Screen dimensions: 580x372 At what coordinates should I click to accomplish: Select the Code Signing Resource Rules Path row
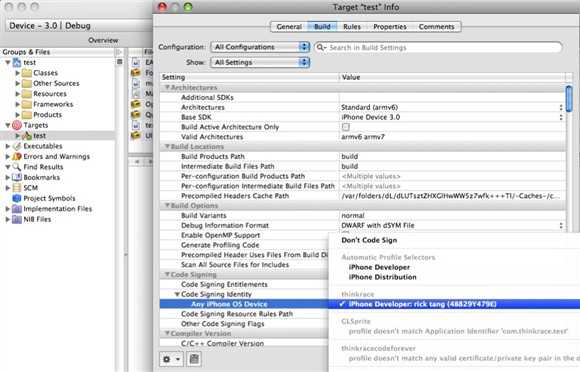244,314
